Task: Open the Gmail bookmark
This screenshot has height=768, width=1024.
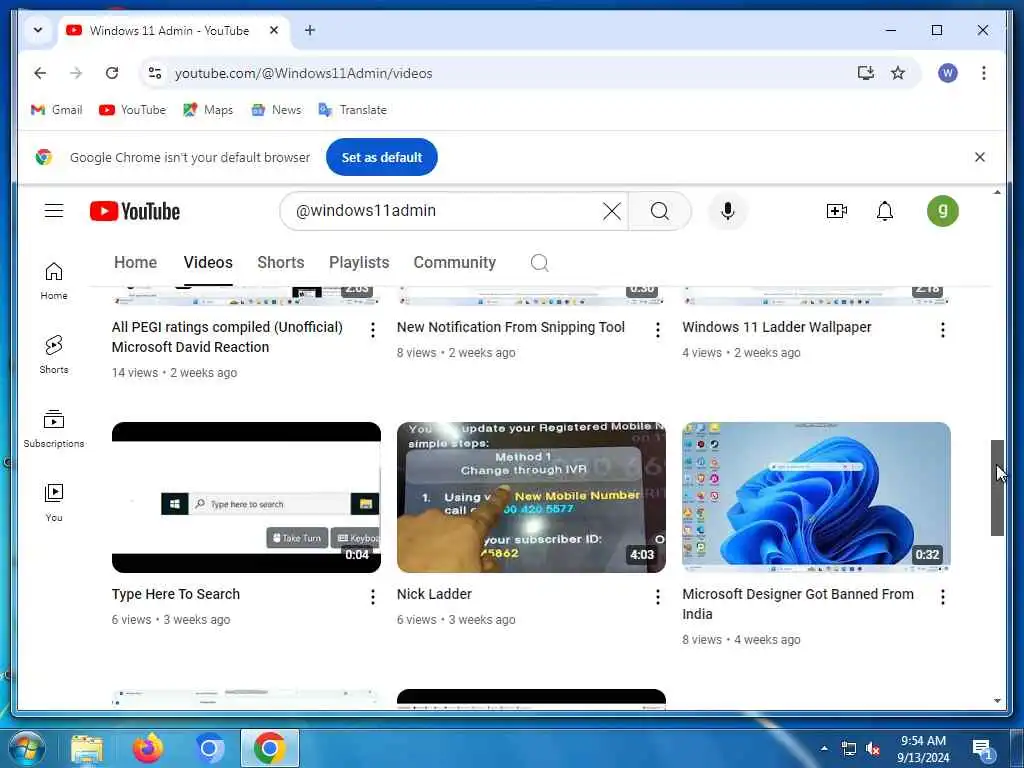Action: pos(57,110)
